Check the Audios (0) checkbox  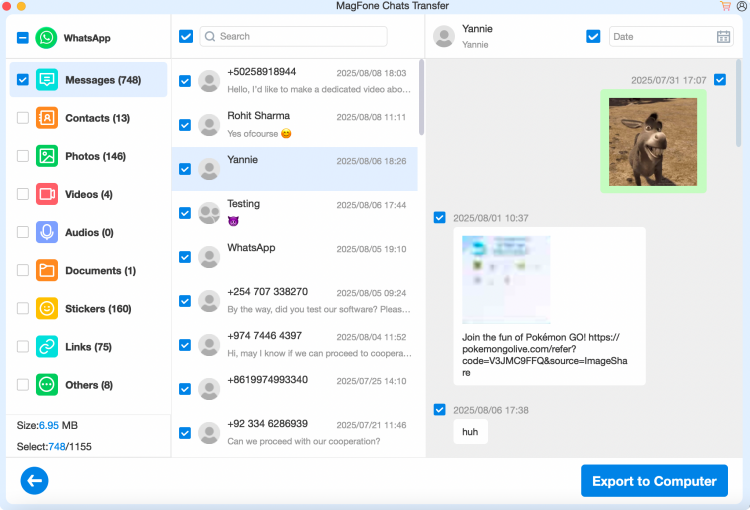tap(22, 232)
